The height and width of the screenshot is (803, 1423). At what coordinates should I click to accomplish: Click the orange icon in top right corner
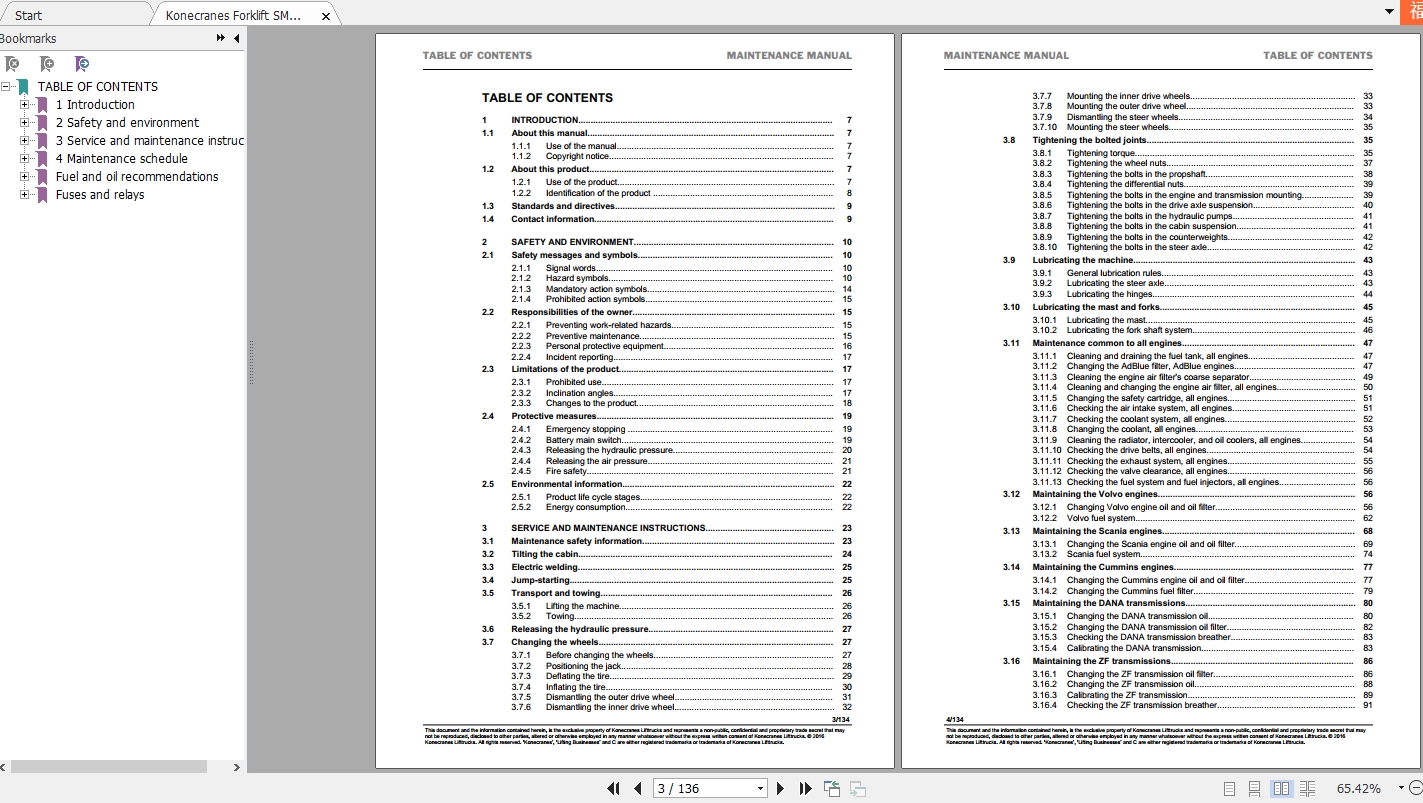1411,11
